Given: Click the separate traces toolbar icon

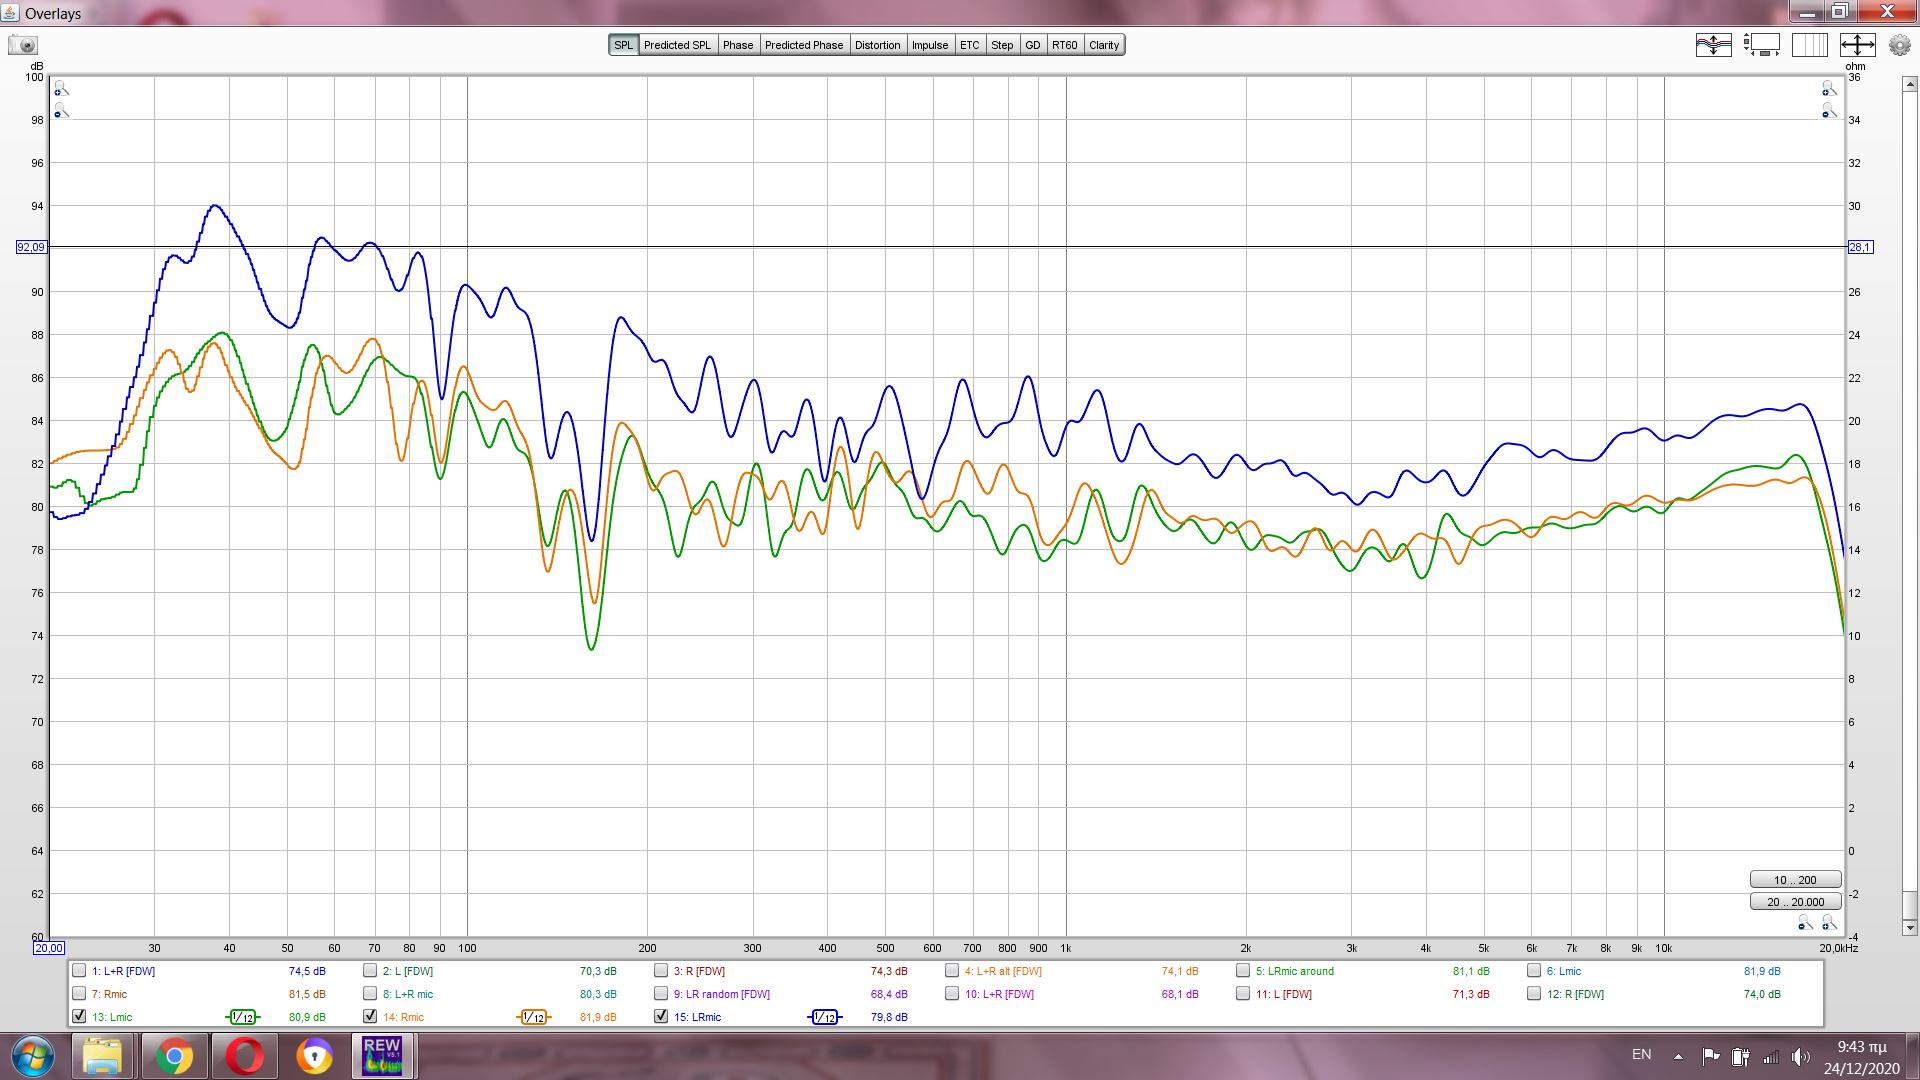Looking at the screenshot, I should (1713, 45).
